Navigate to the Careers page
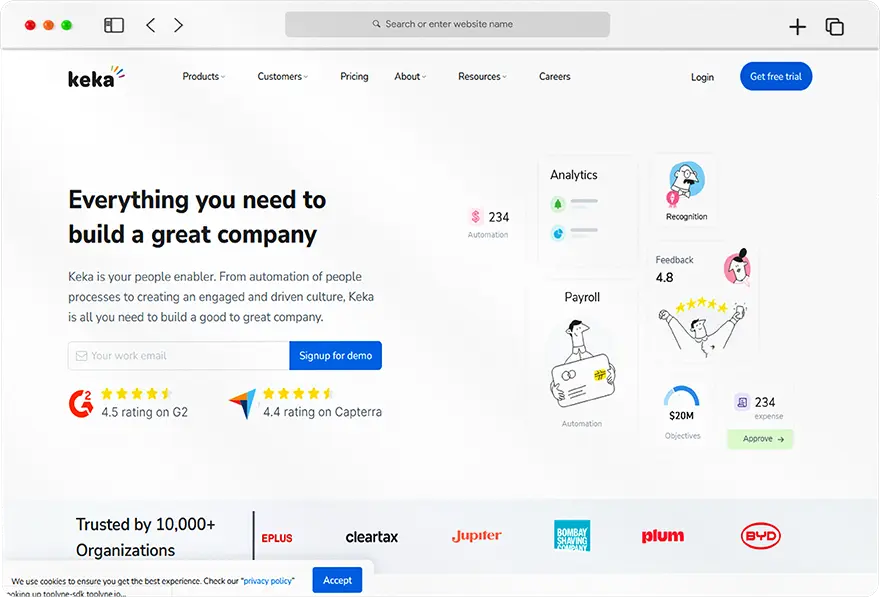The height and width of the screenshot is (597, 880). [x=554, y=76]
